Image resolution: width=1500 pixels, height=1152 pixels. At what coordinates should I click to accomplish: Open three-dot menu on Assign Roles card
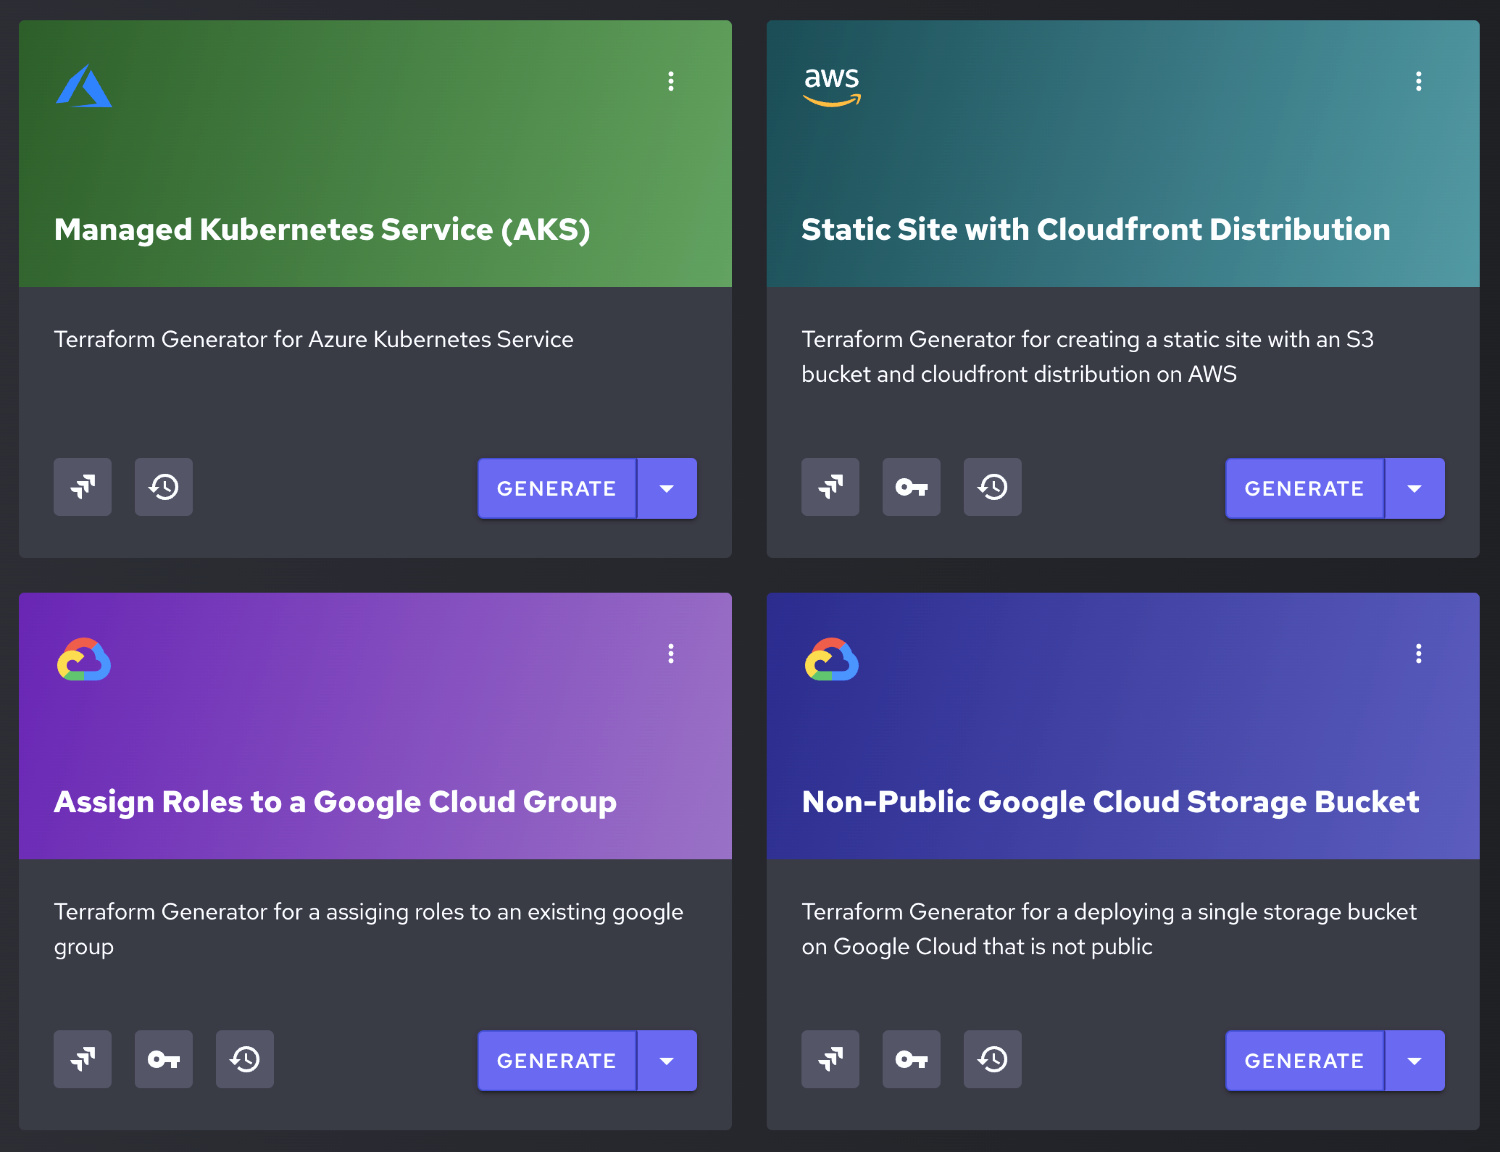click(671, 653)
